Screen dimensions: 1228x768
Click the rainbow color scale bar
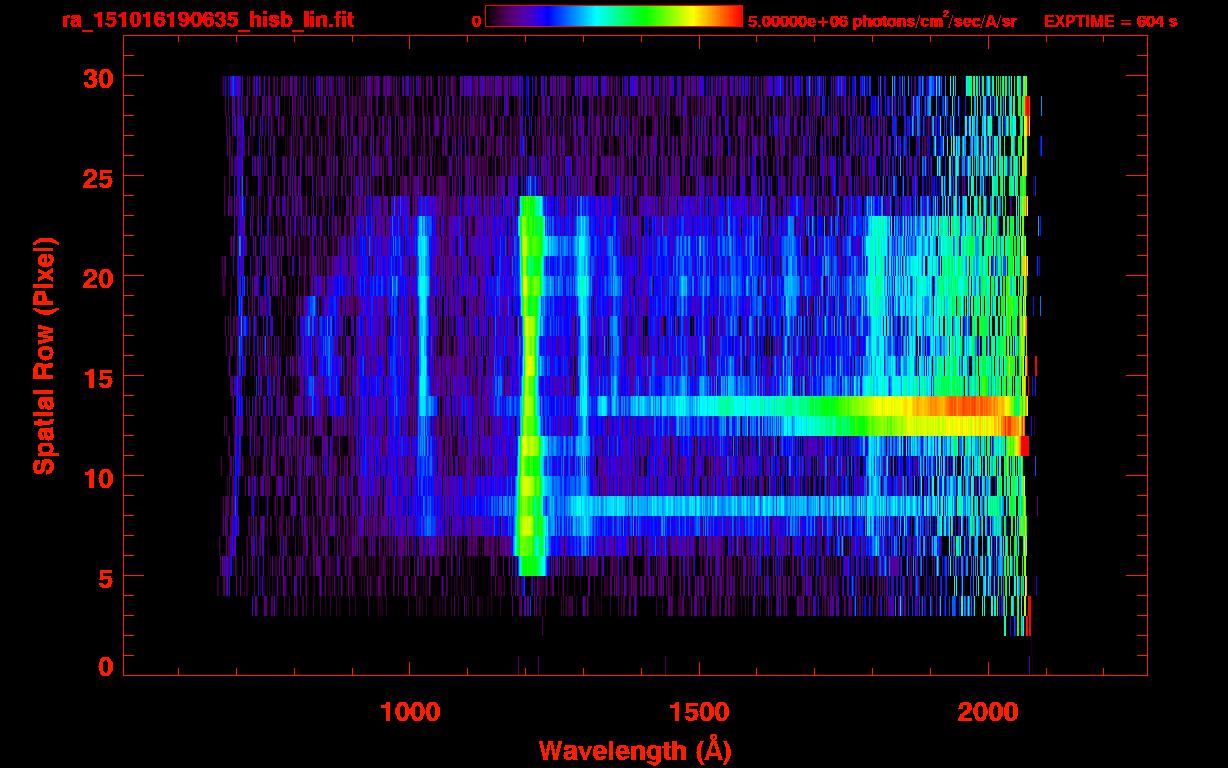[x=613, y=16]
